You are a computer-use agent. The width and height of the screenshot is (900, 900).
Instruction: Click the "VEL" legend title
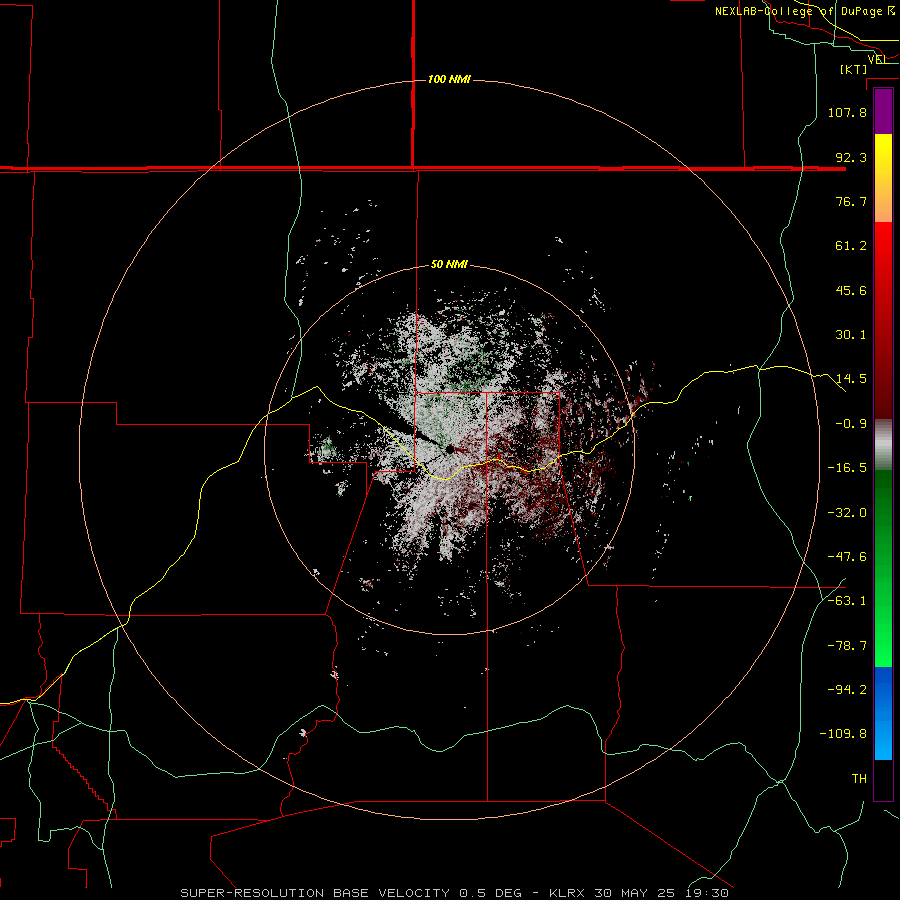click(878, 59)
